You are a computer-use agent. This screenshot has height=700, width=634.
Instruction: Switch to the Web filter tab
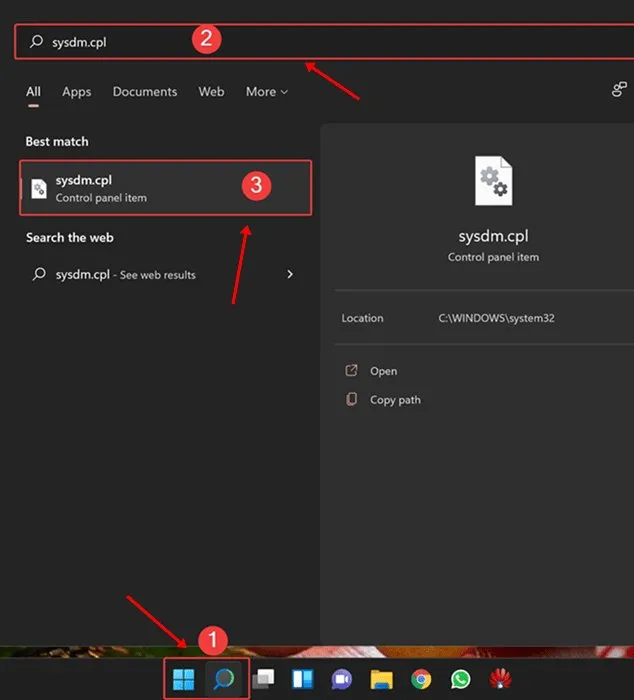(211, 92)
